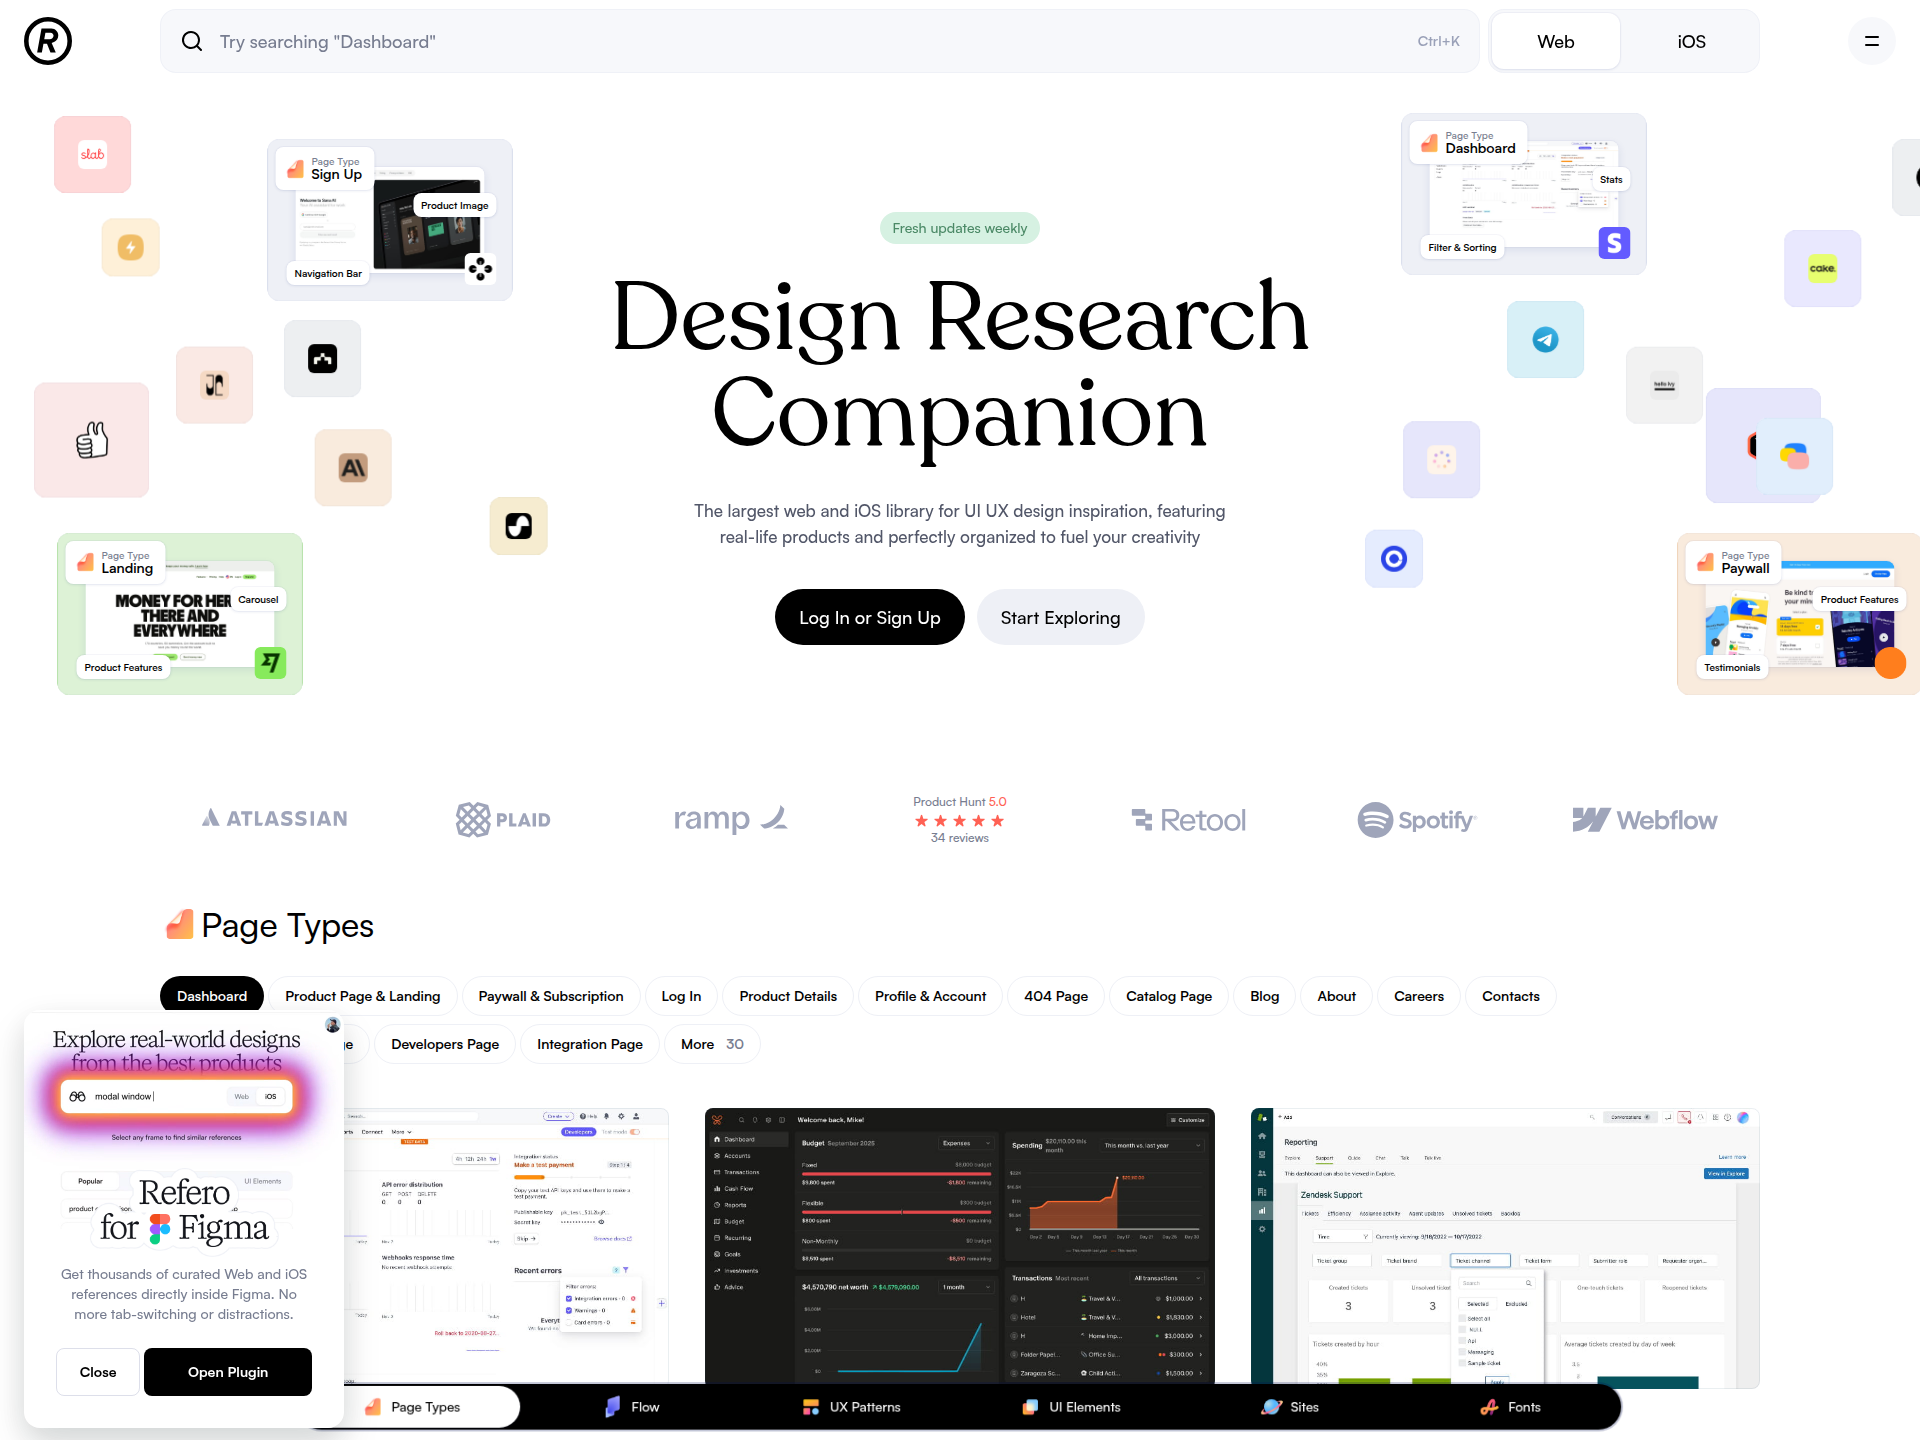Image resolution: width=1920 pixels, height=1440 pixels.
Task: Expand More 30 page types
Action: (712, 1044)
